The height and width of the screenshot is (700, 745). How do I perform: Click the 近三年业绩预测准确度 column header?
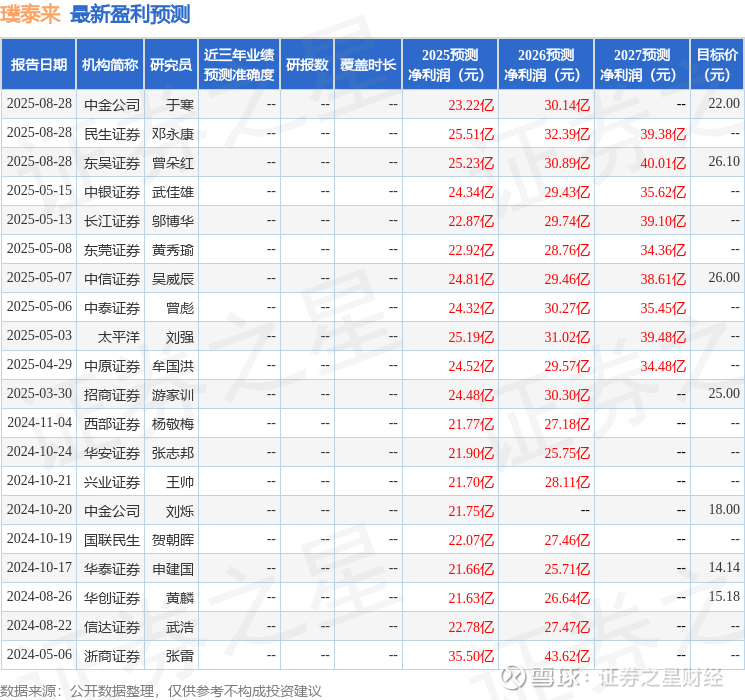[x=239, y=65]
